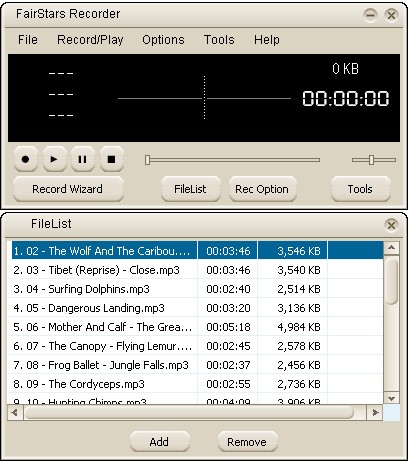This screenshot has height=461, width=408.
Task: Open the File menu
Action: 28,40
